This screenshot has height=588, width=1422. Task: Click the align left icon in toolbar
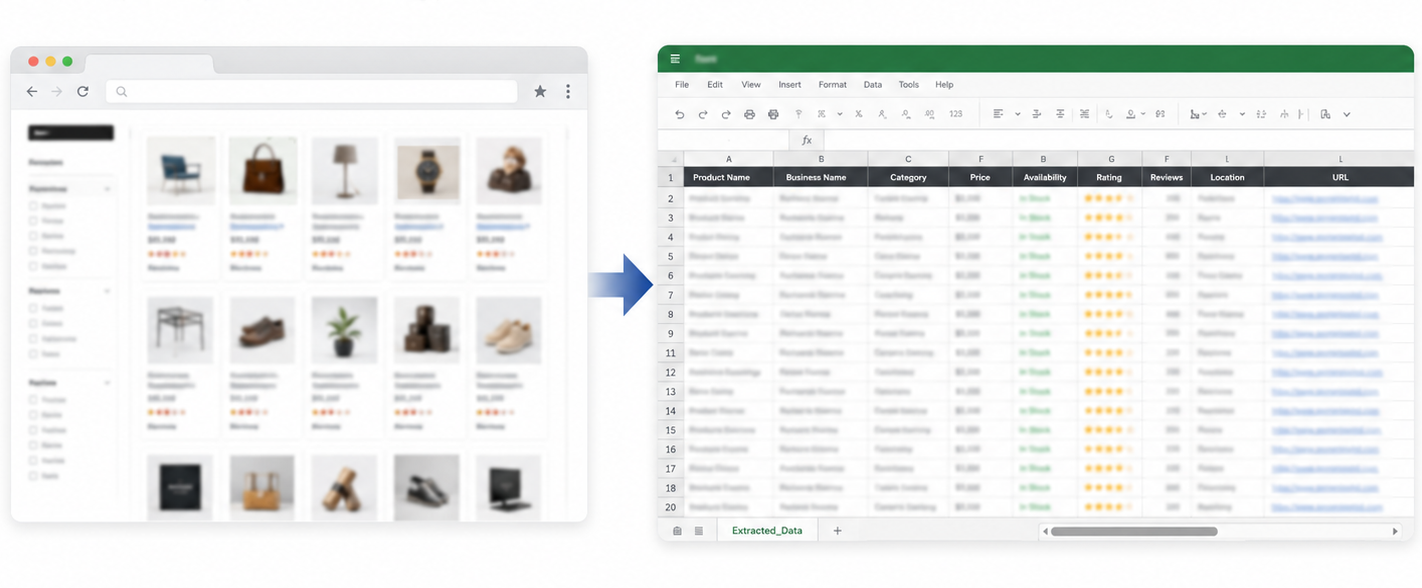998,114
